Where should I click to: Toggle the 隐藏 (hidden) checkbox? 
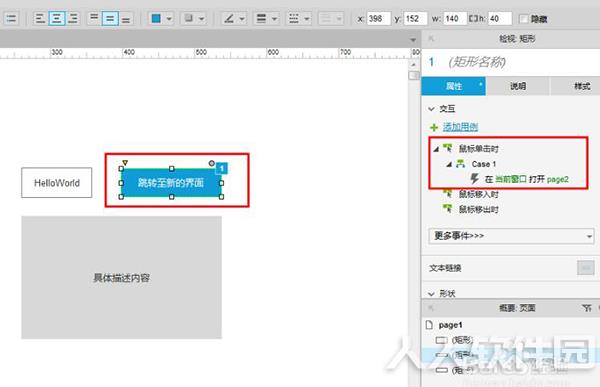(x=523, y=19)
